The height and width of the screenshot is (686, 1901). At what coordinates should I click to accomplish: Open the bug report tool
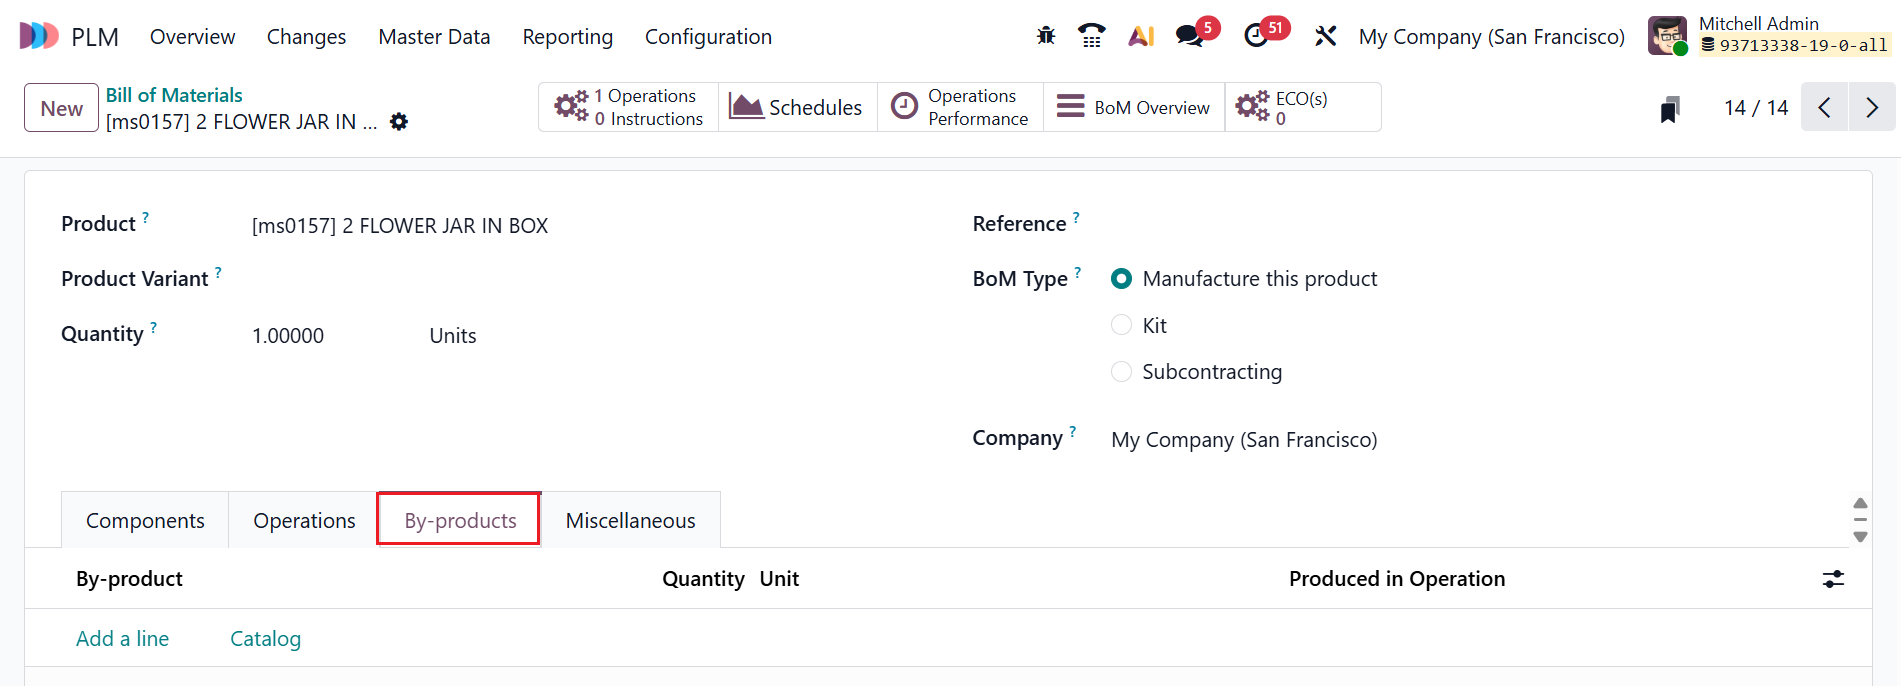(1045, 36)
